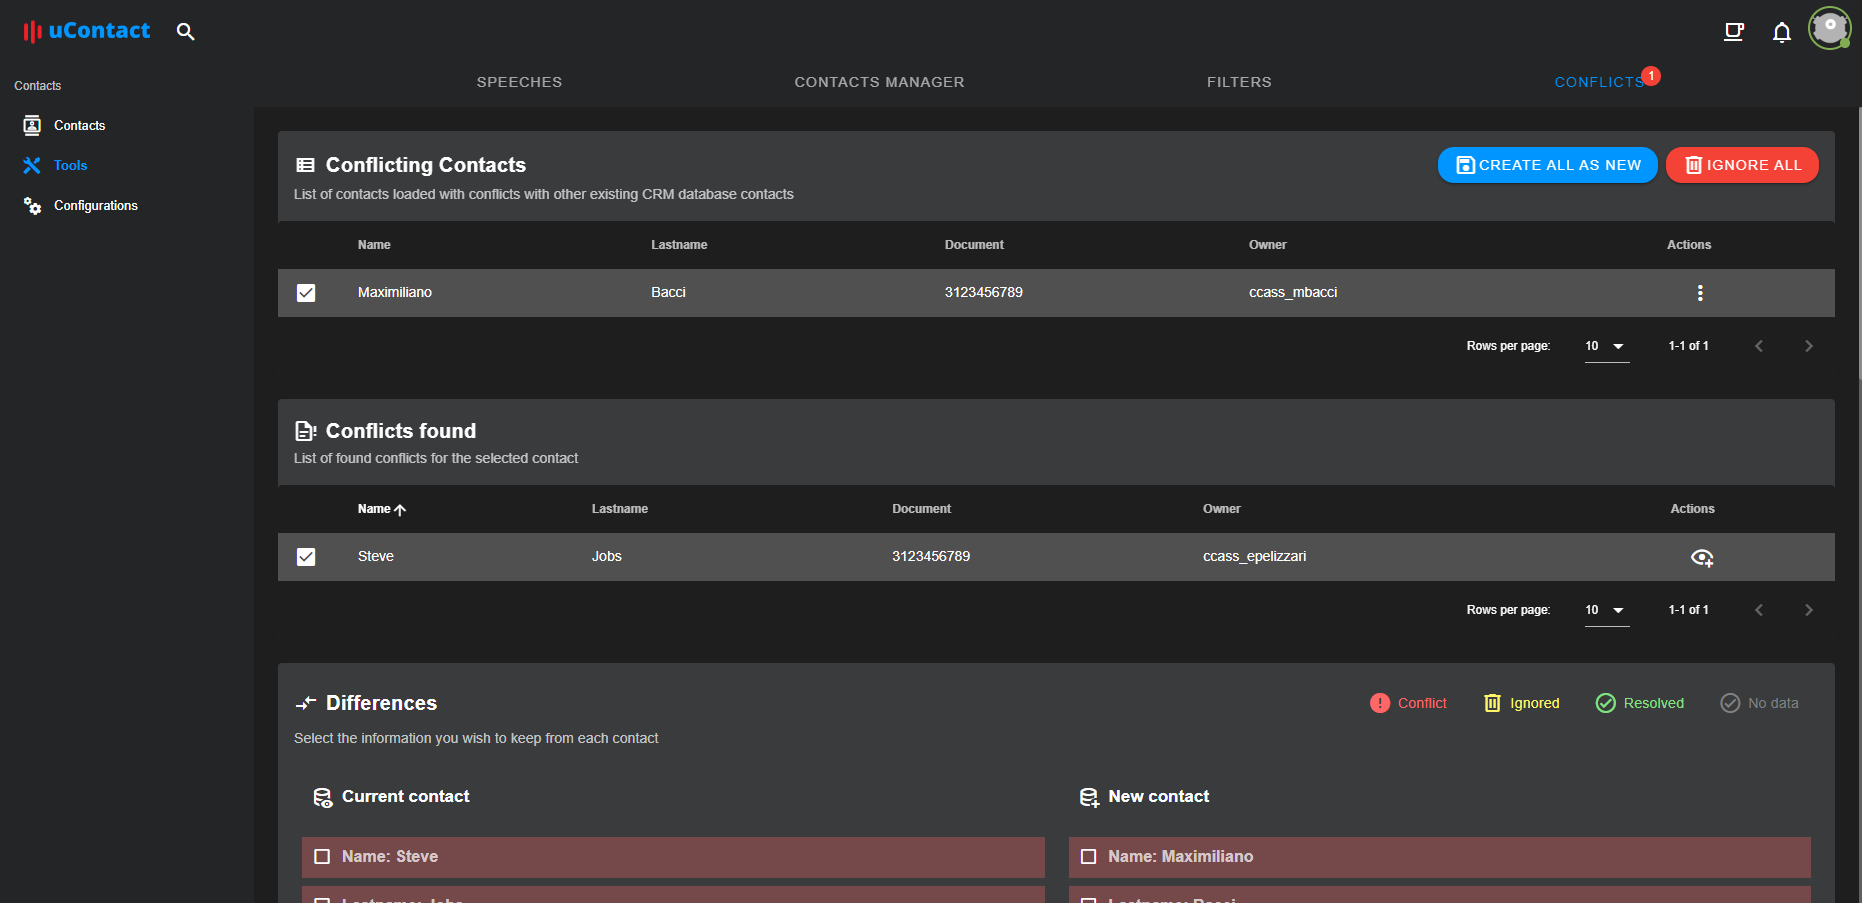Screen dimensions: 1862x903
Task: Click the Tools wrench icon
Action: 32,165
